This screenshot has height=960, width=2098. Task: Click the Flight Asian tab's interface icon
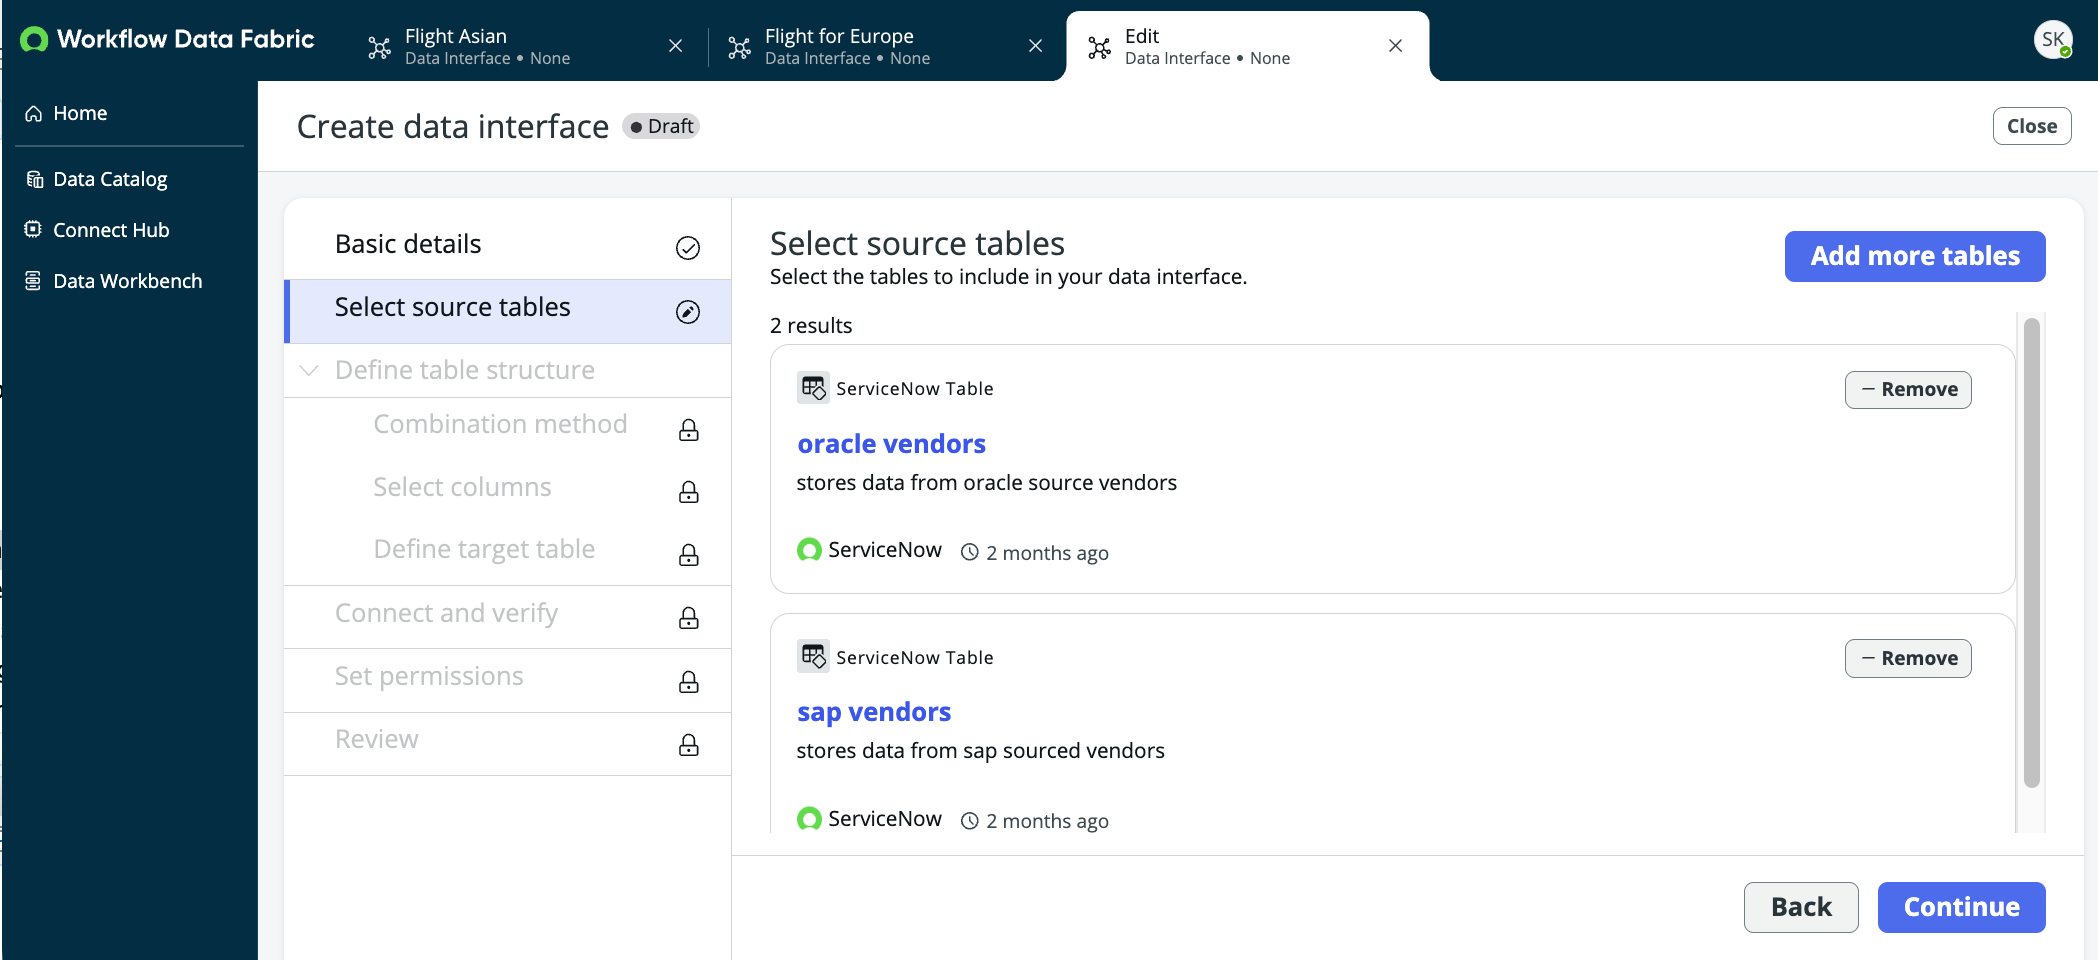click(x=380, y=47)
